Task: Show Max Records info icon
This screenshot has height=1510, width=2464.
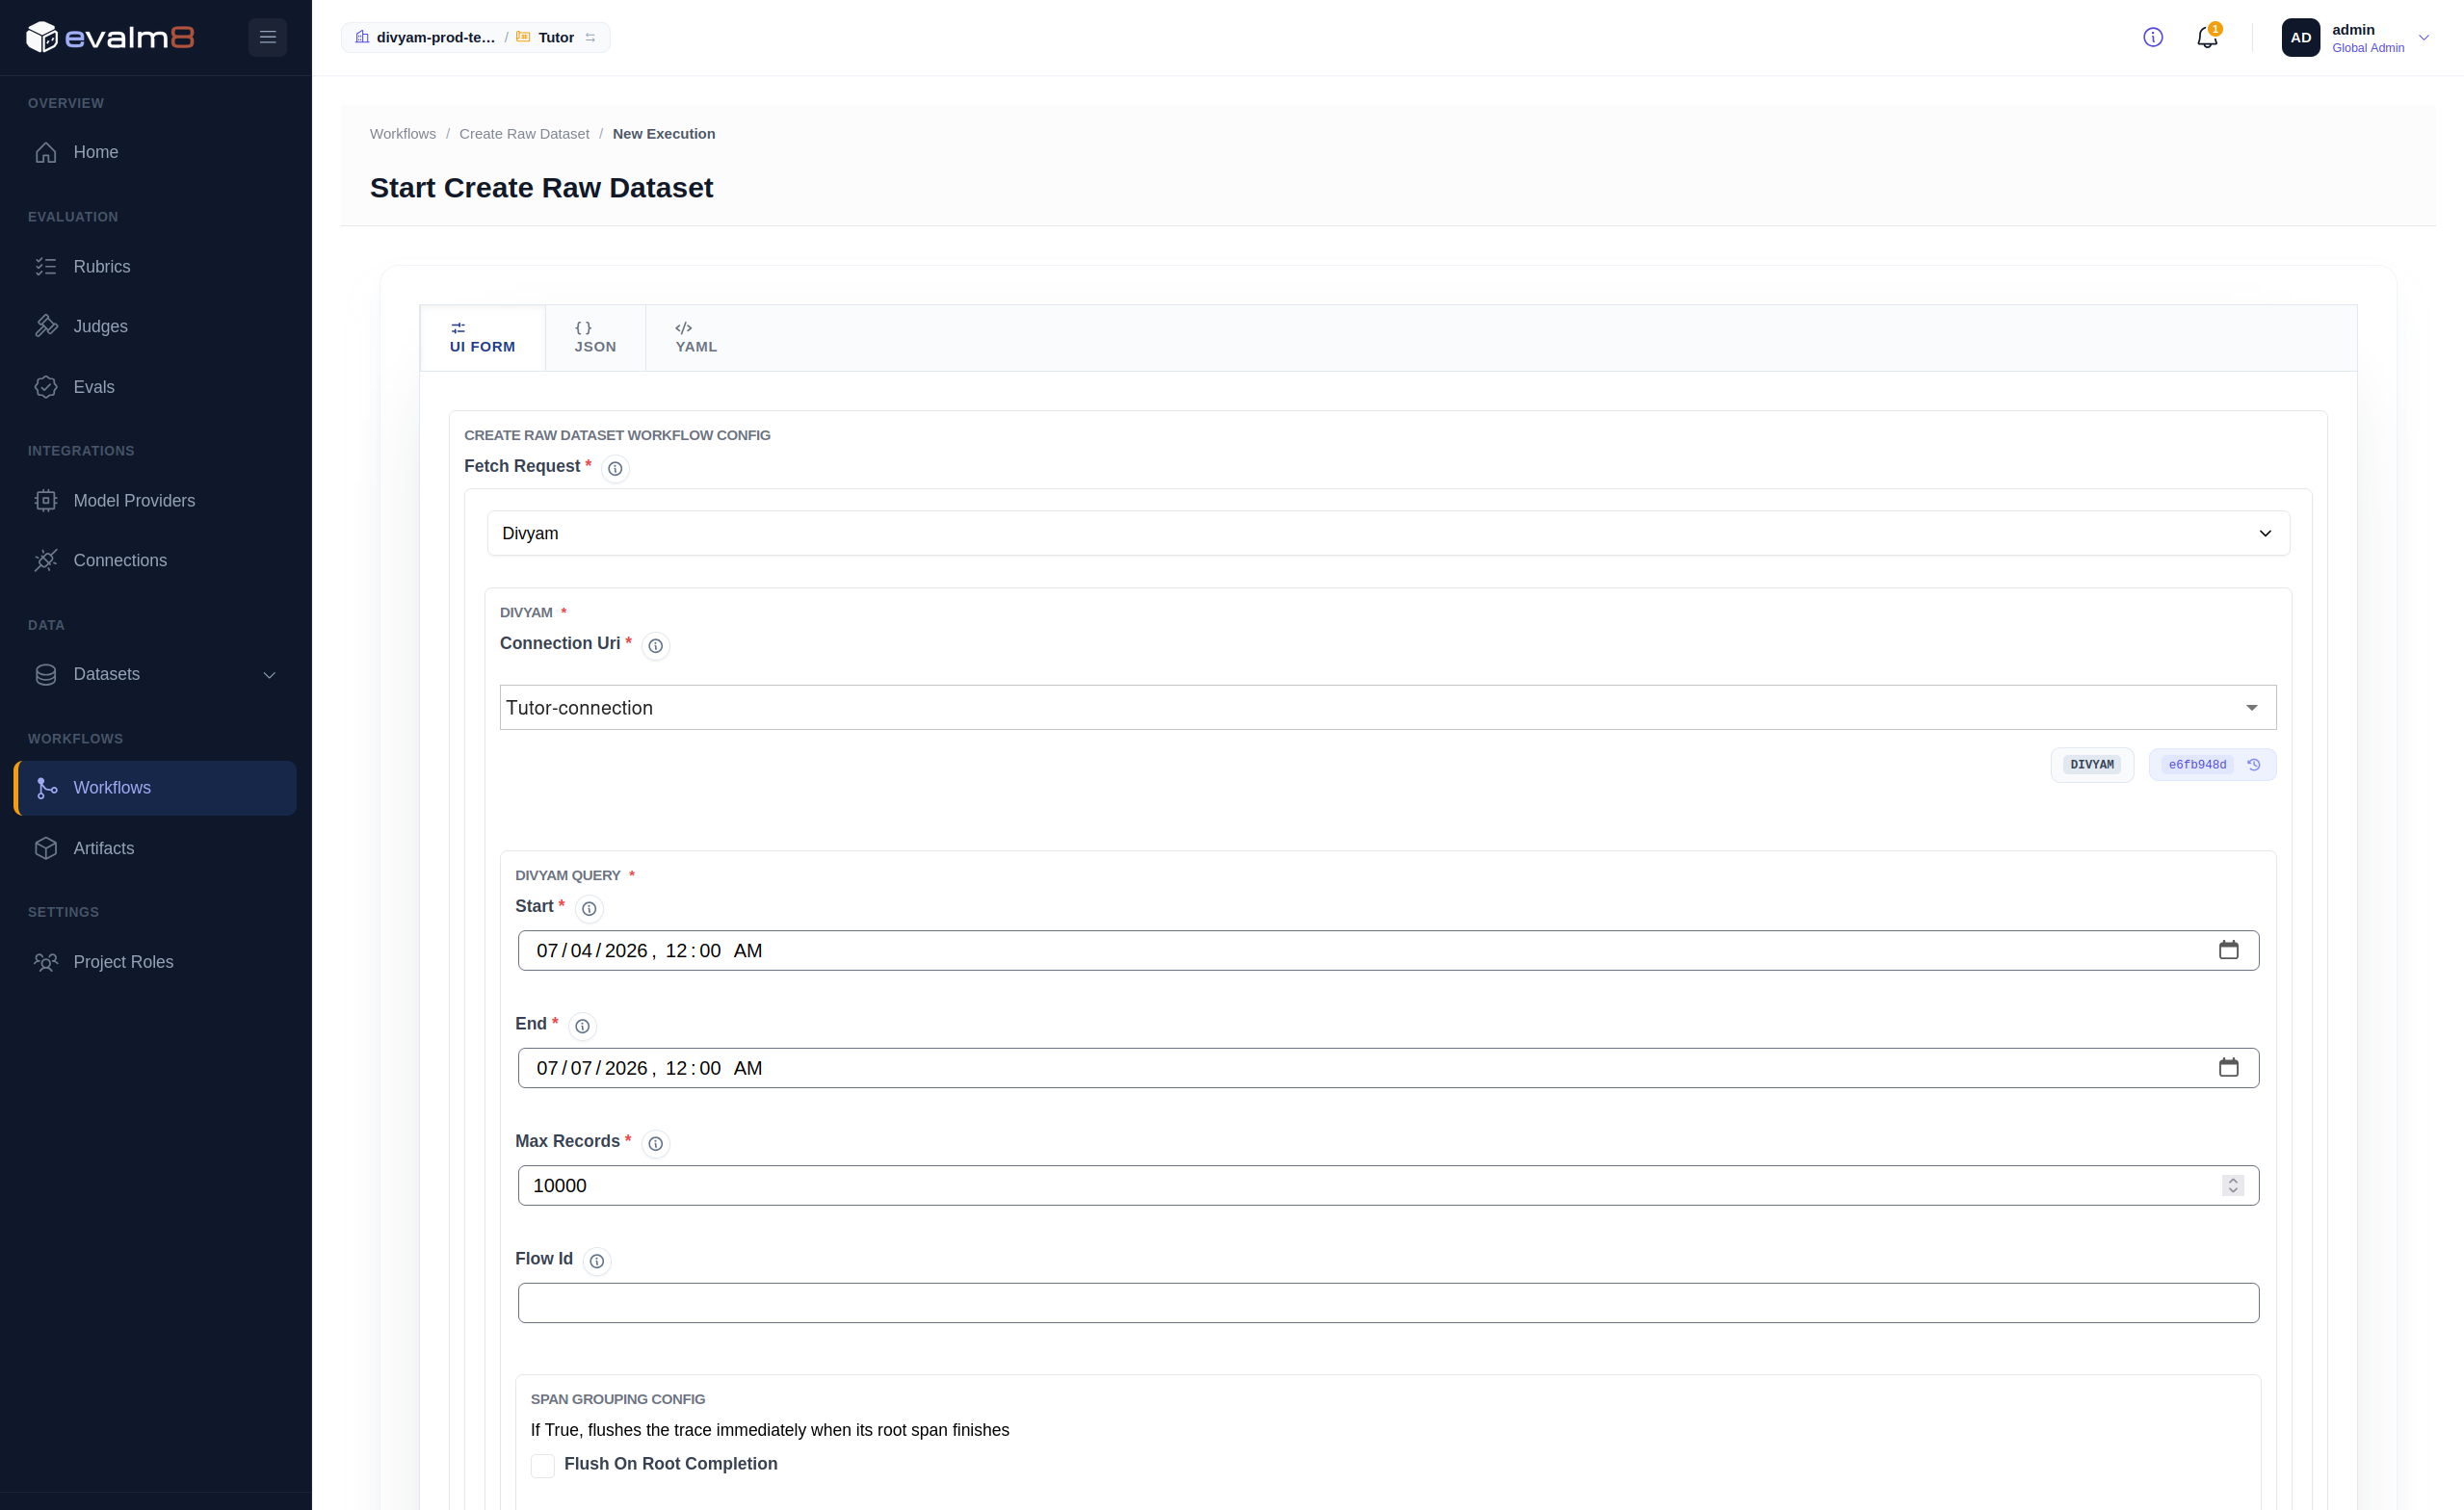Action: (655, 1143)
